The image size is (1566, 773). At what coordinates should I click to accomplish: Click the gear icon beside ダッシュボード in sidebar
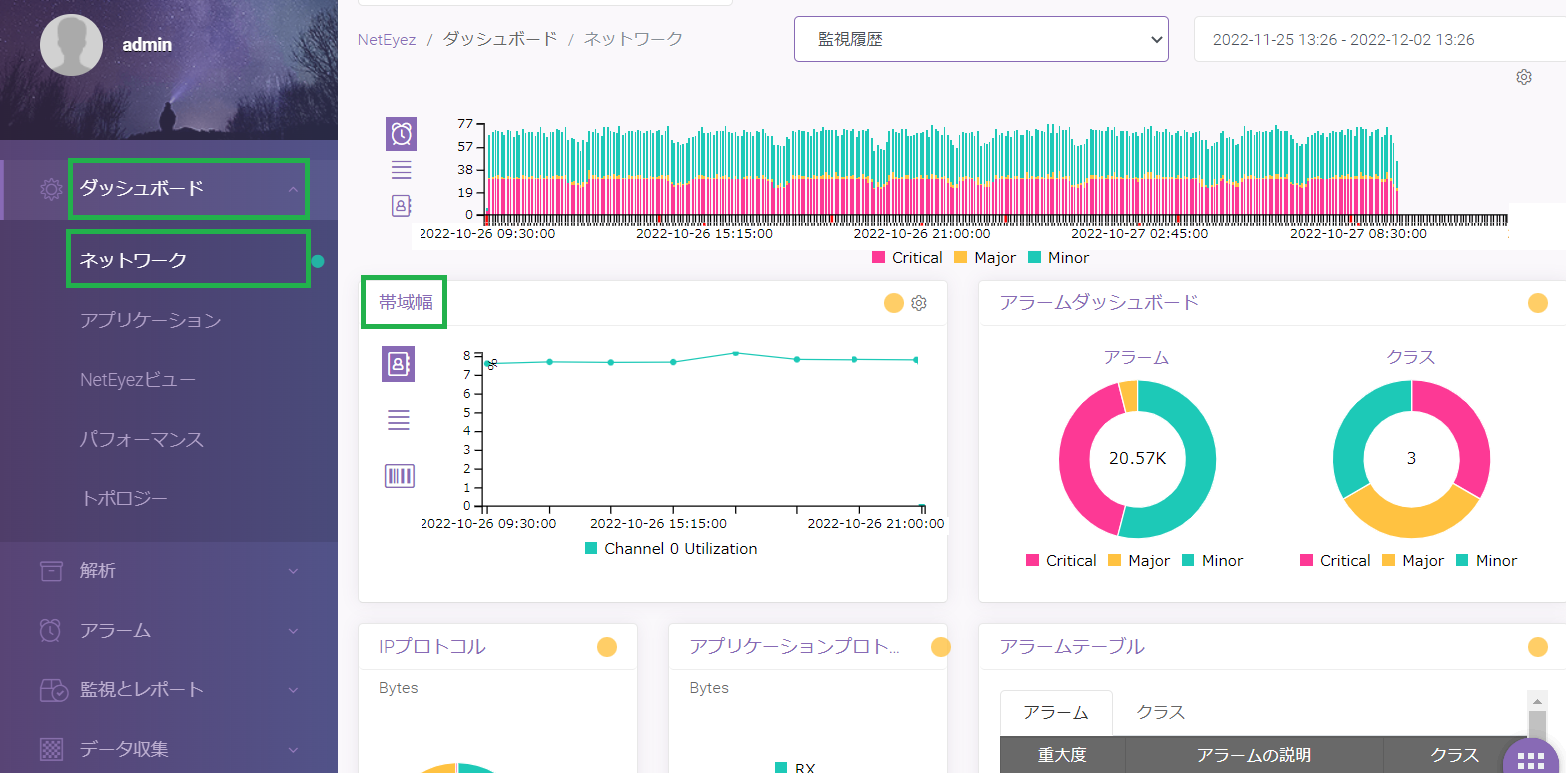[50, 189]
